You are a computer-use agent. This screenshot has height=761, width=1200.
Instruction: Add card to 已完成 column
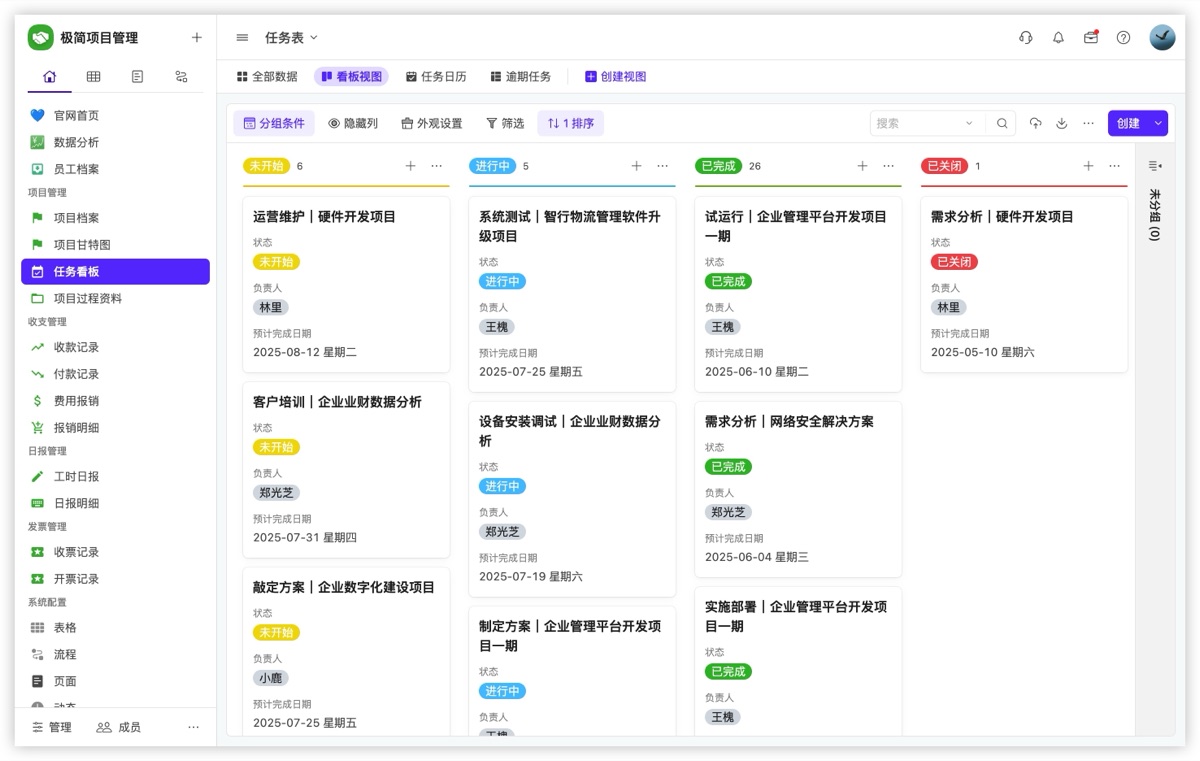pos(862,166)
